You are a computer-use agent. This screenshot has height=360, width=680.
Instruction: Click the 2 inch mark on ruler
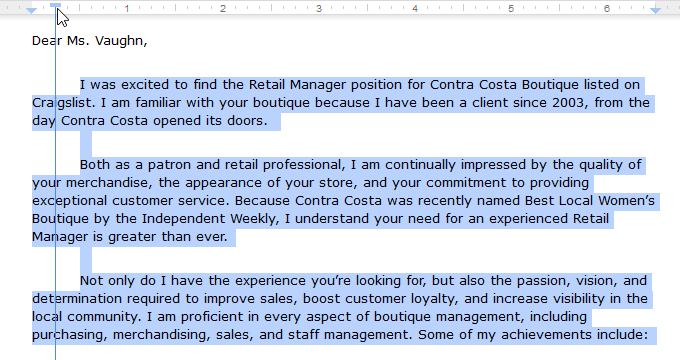[x=223, y=8]
